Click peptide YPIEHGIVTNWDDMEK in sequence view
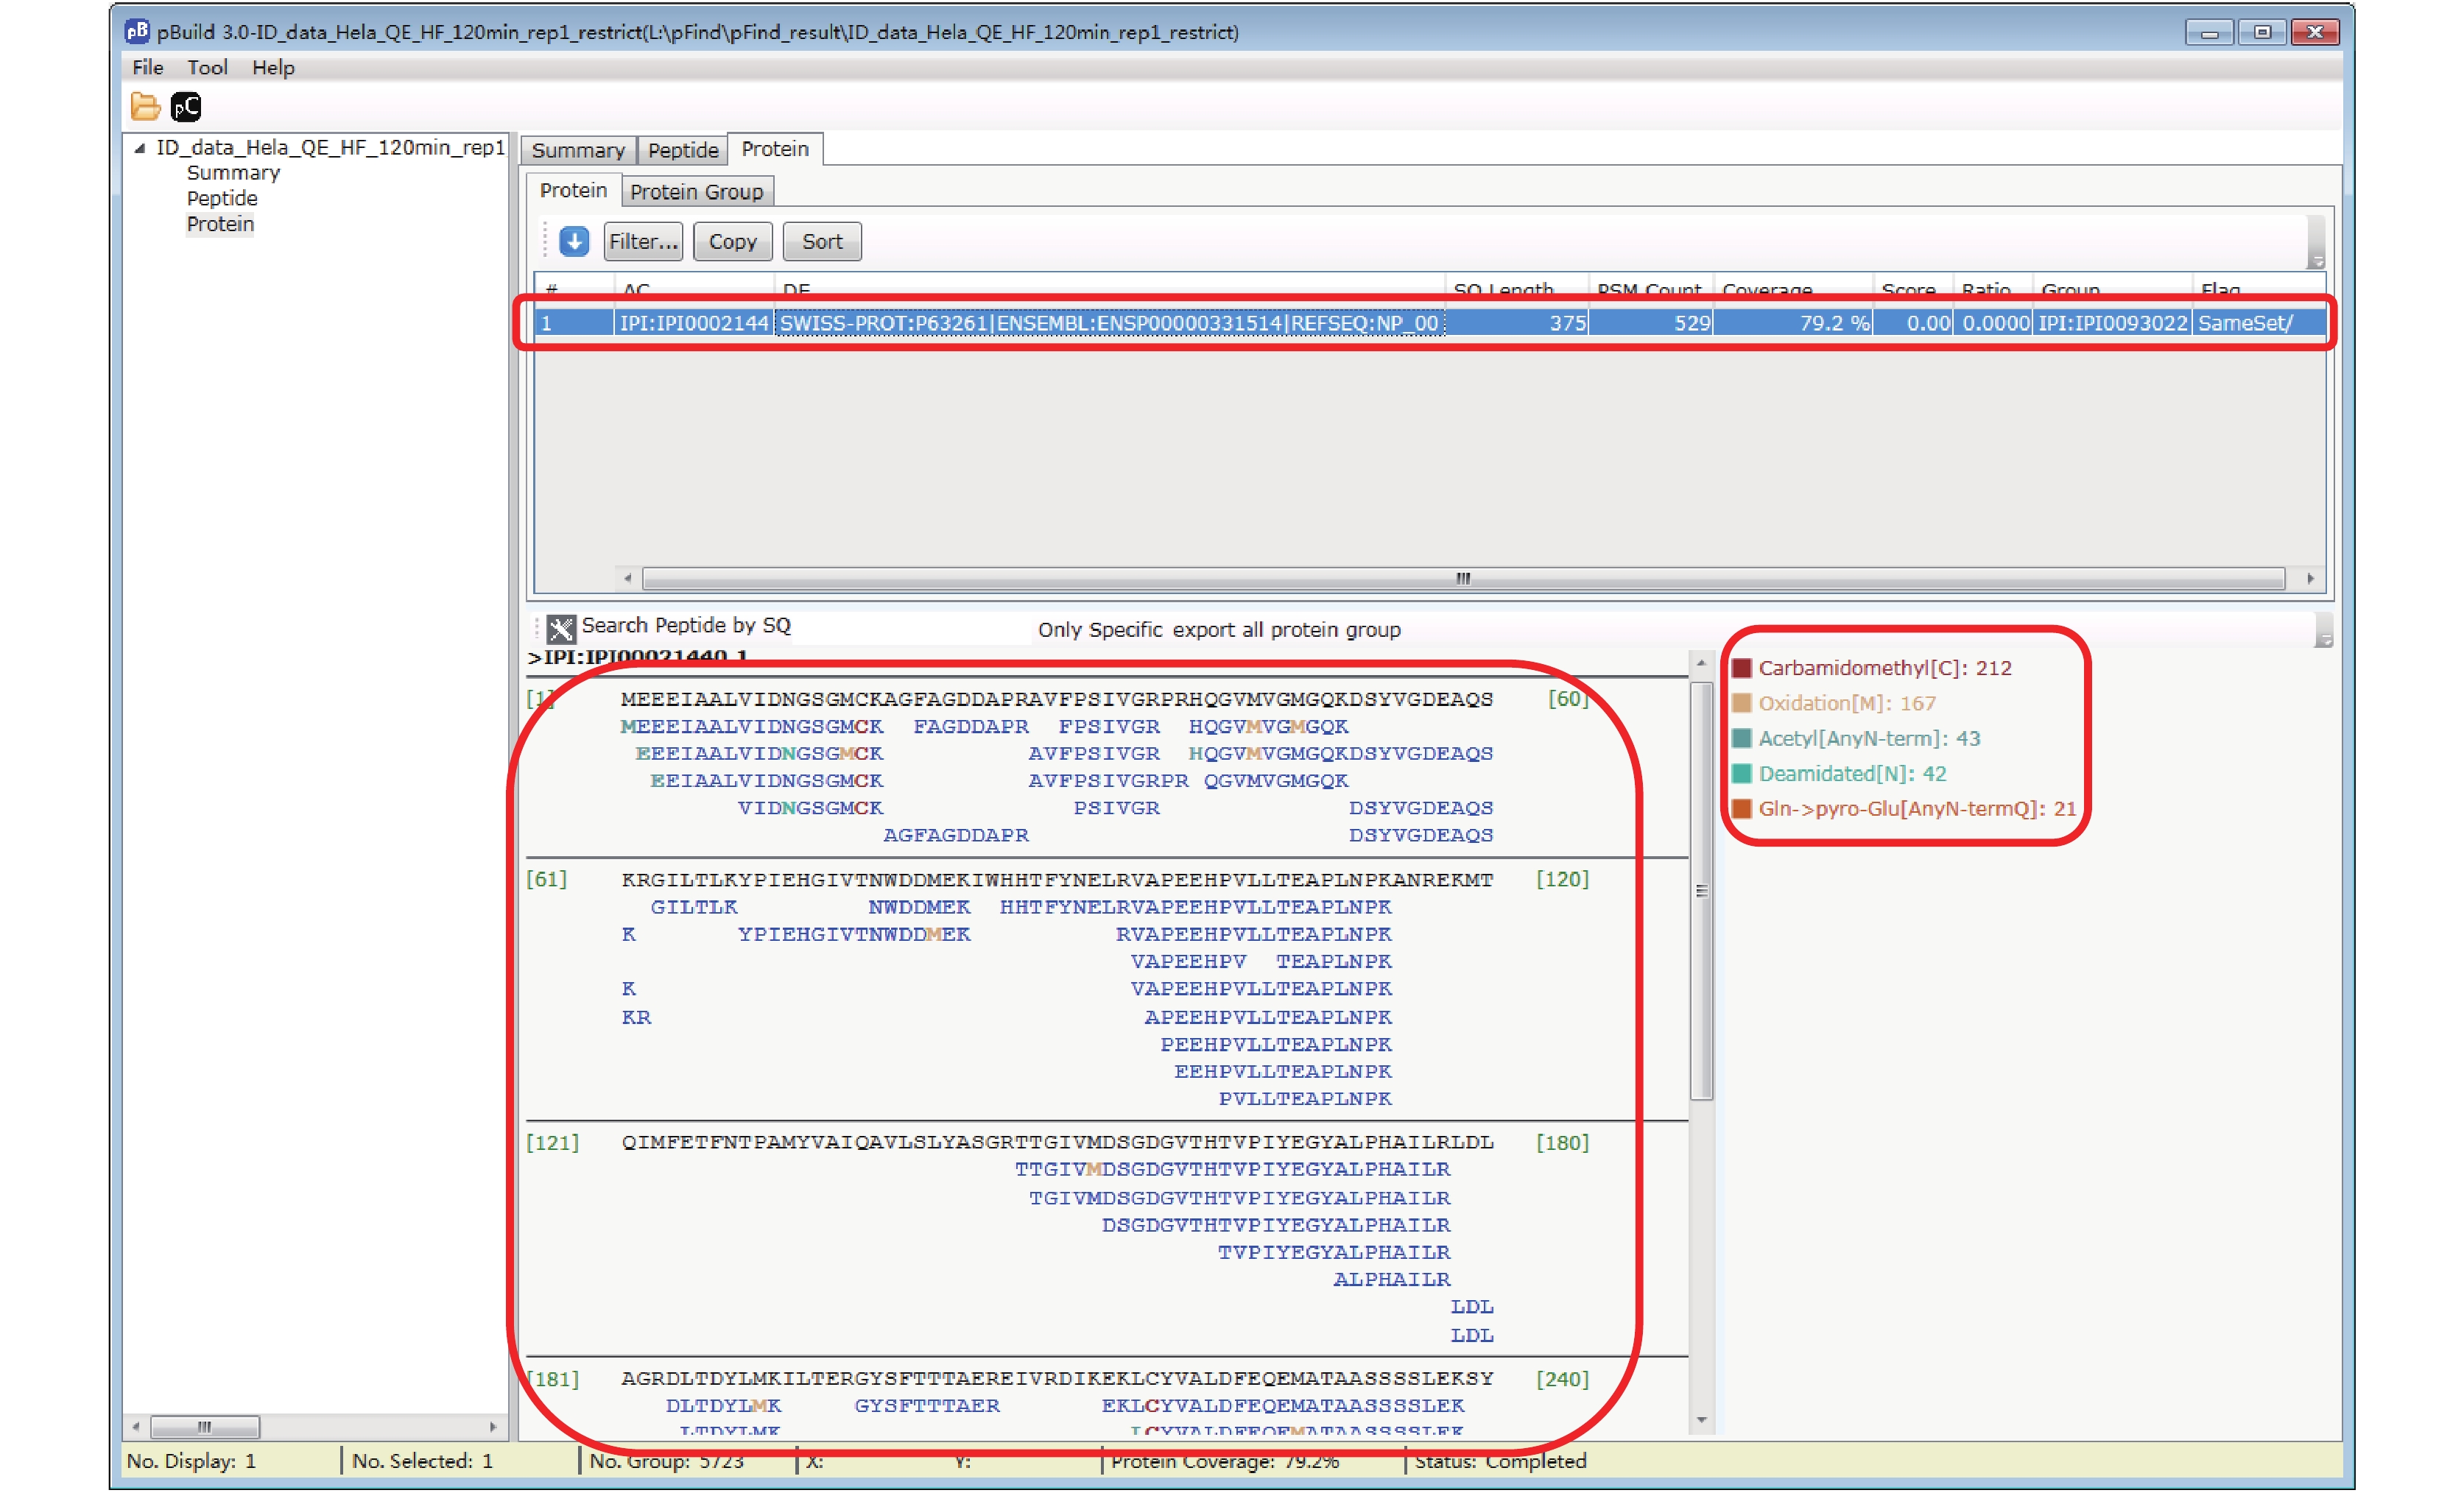This screenshot has height=1493, width=2464. click(x=853, y=934)
